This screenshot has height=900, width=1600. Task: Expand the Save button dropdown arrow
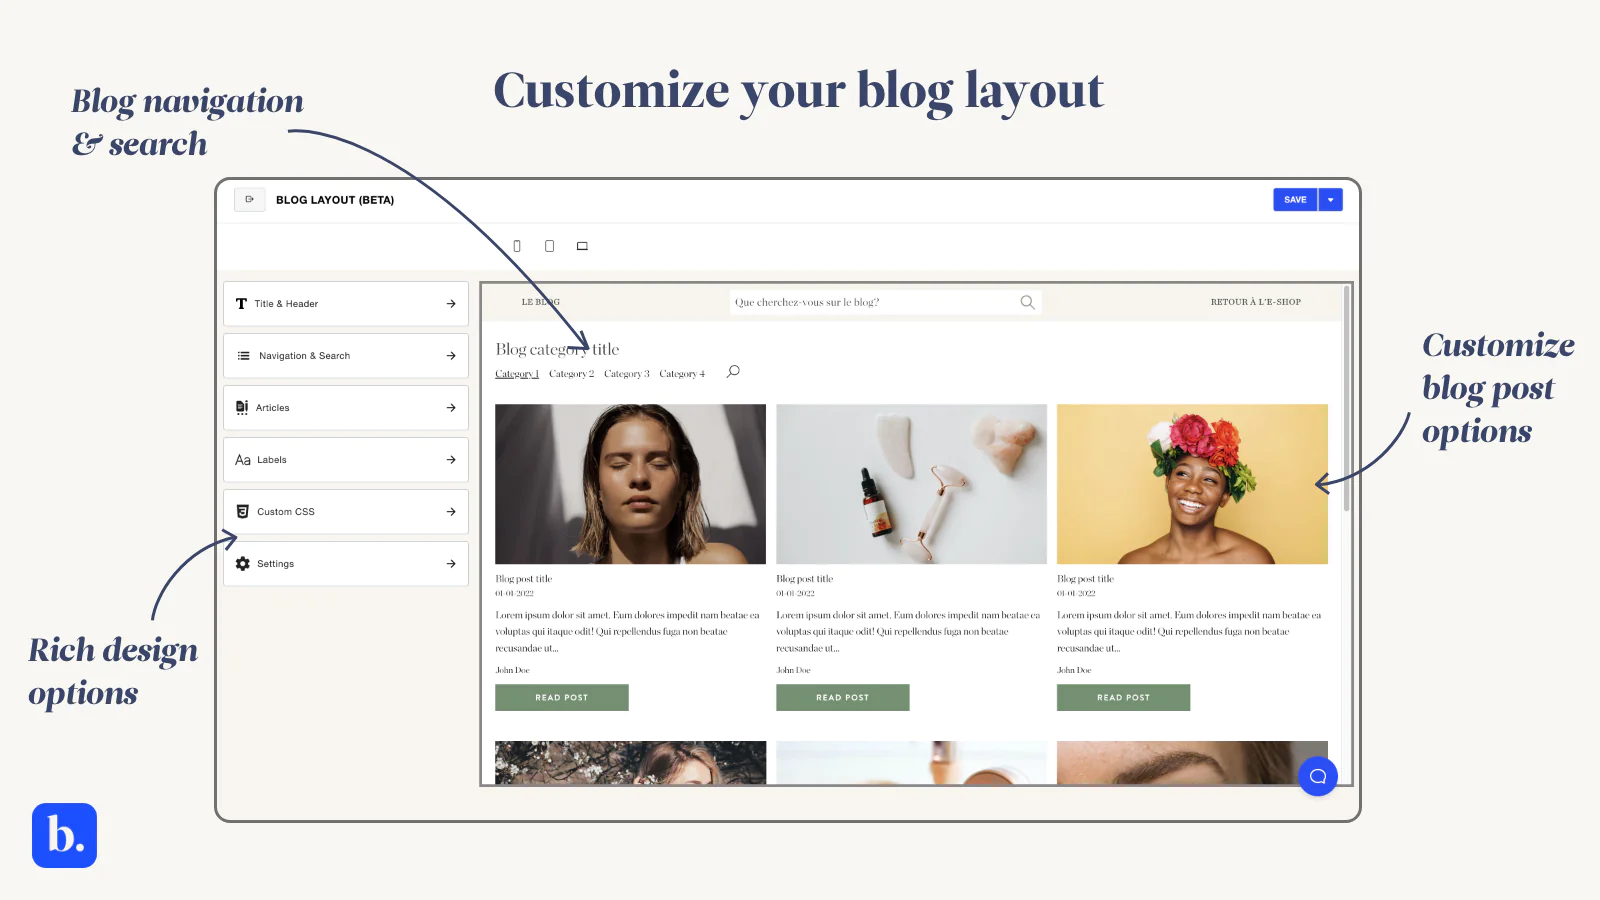click(1330, 200)
